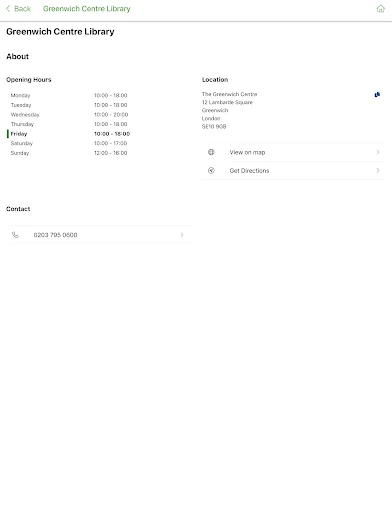Screen dimensions: 392x512
Task: Click the compass icon beside Get Directions
Action: [211, 170]
